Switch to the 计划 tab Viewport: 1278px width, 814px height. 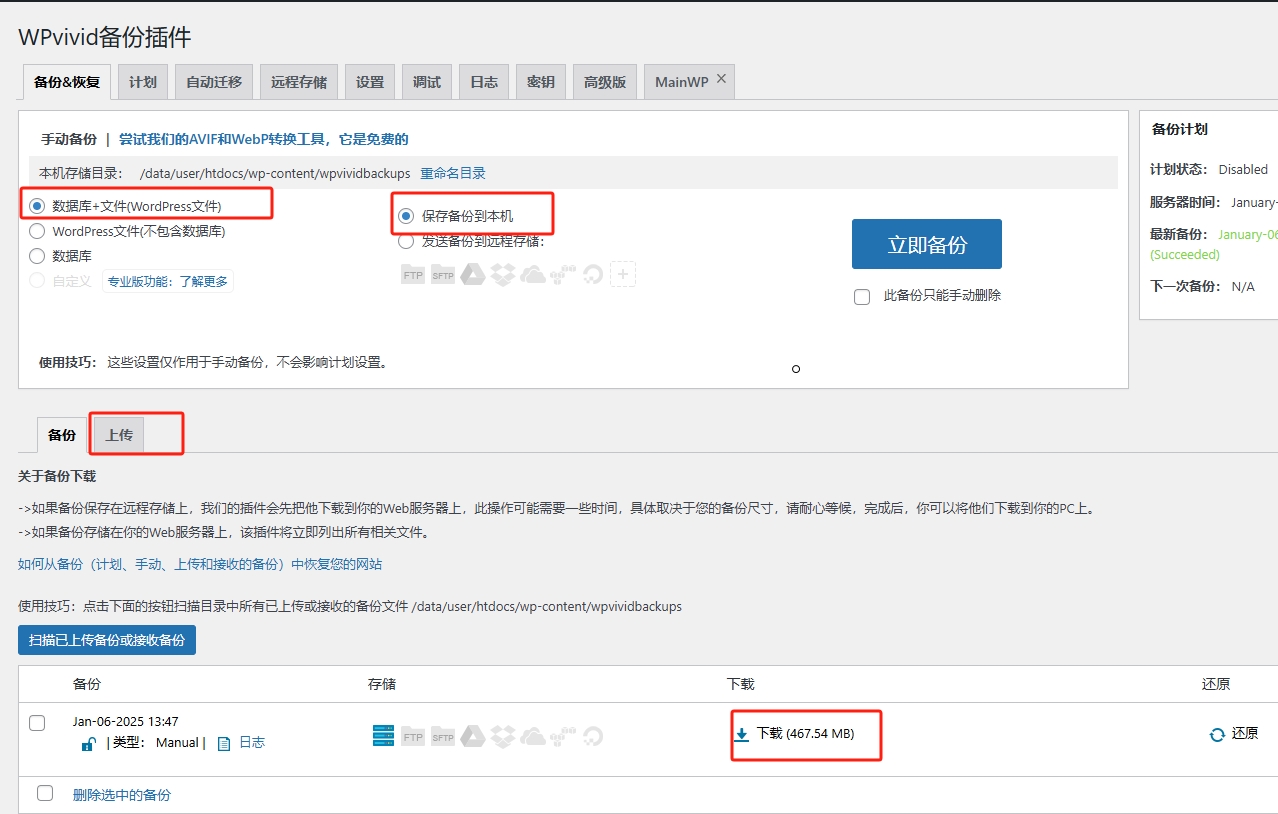[x=143, y=82]
